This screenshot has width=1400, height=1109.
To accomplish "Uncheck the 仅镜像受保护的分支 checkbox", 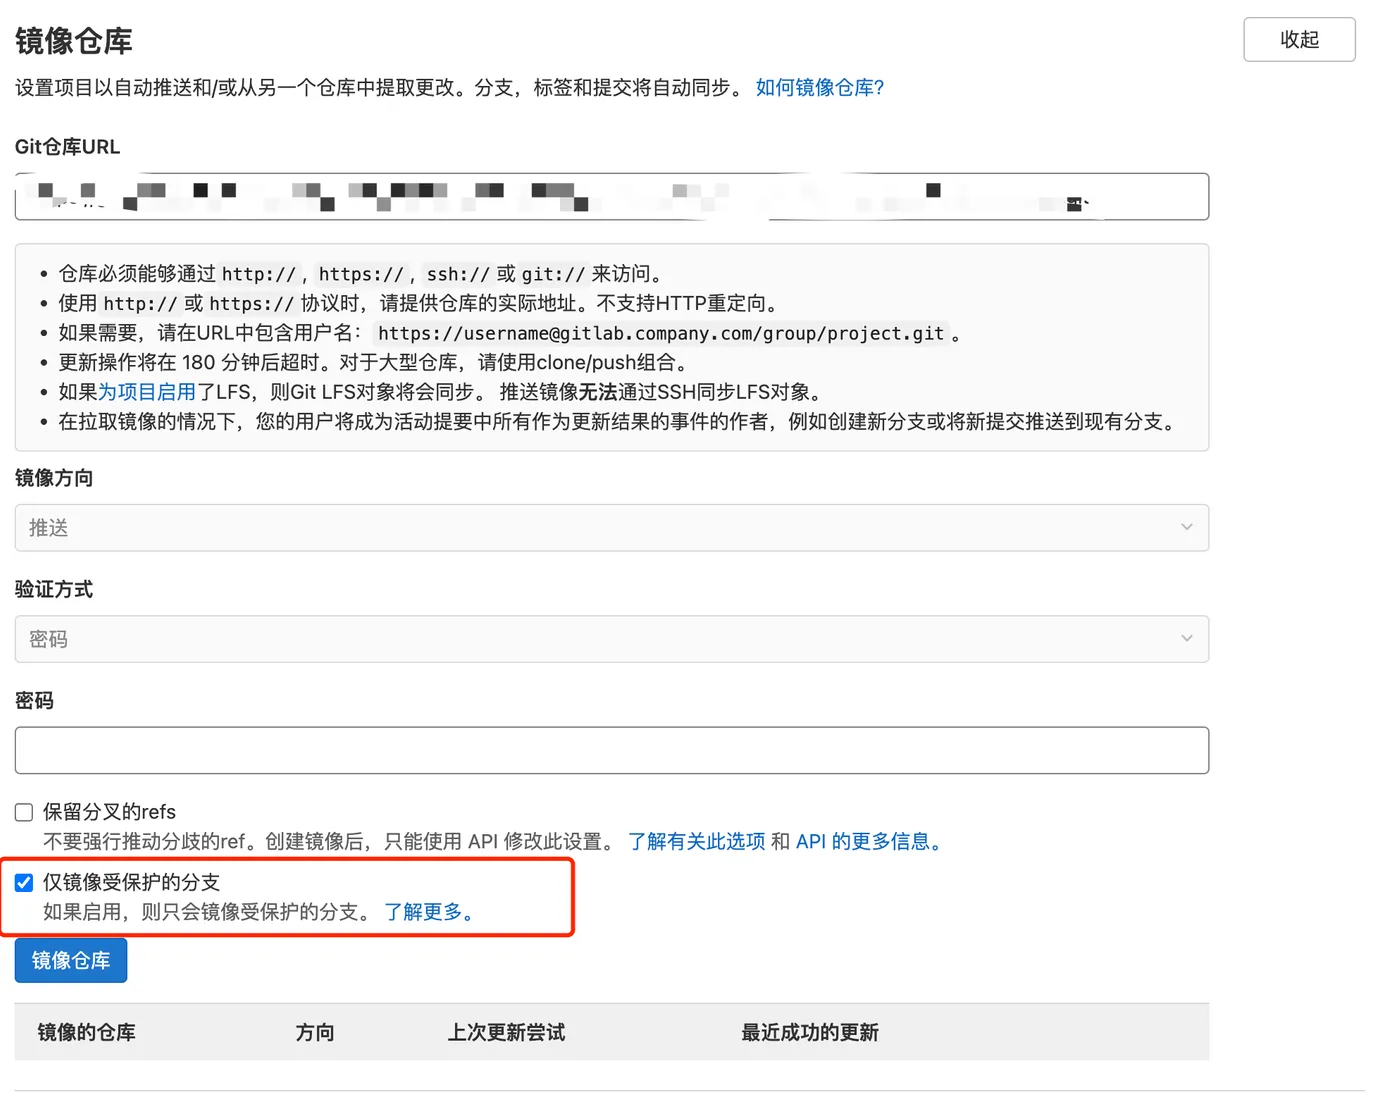I will (25, 883).
